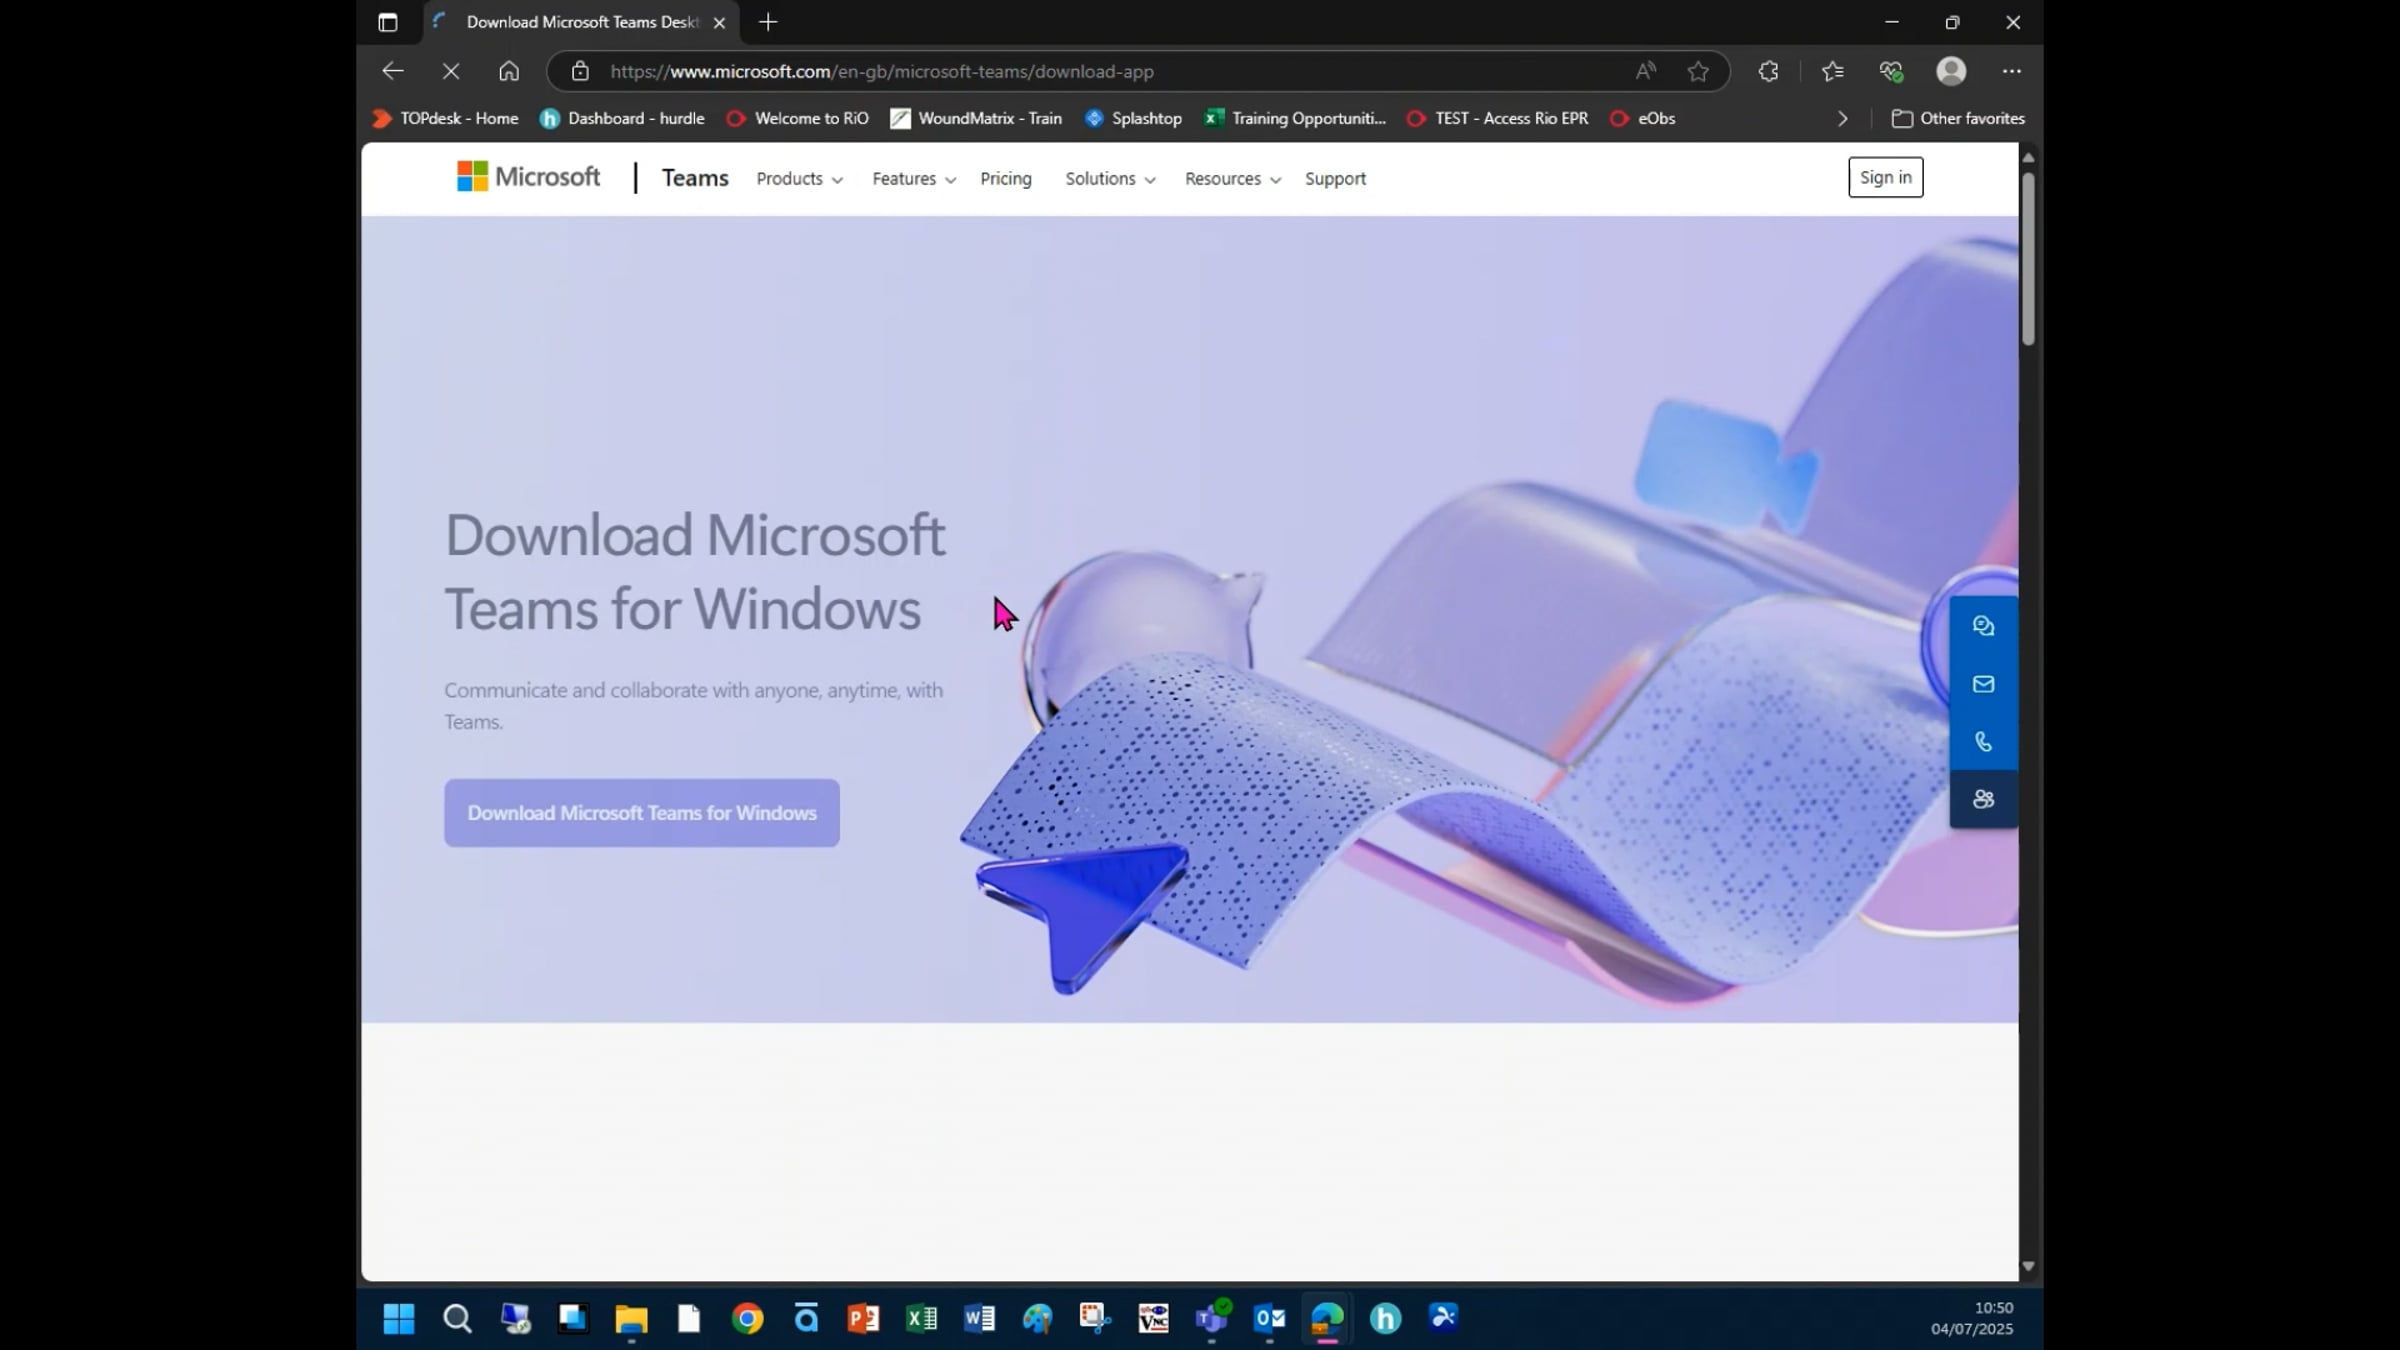This screenshot has width=2400, height=1350.
Task: Turn on Read aloud in address bar
Action: [x=1645, y=71]
